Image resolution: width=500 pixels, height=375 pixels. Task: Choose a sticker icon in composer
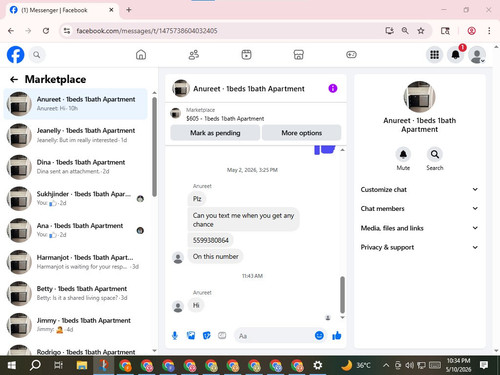[207, 336]
